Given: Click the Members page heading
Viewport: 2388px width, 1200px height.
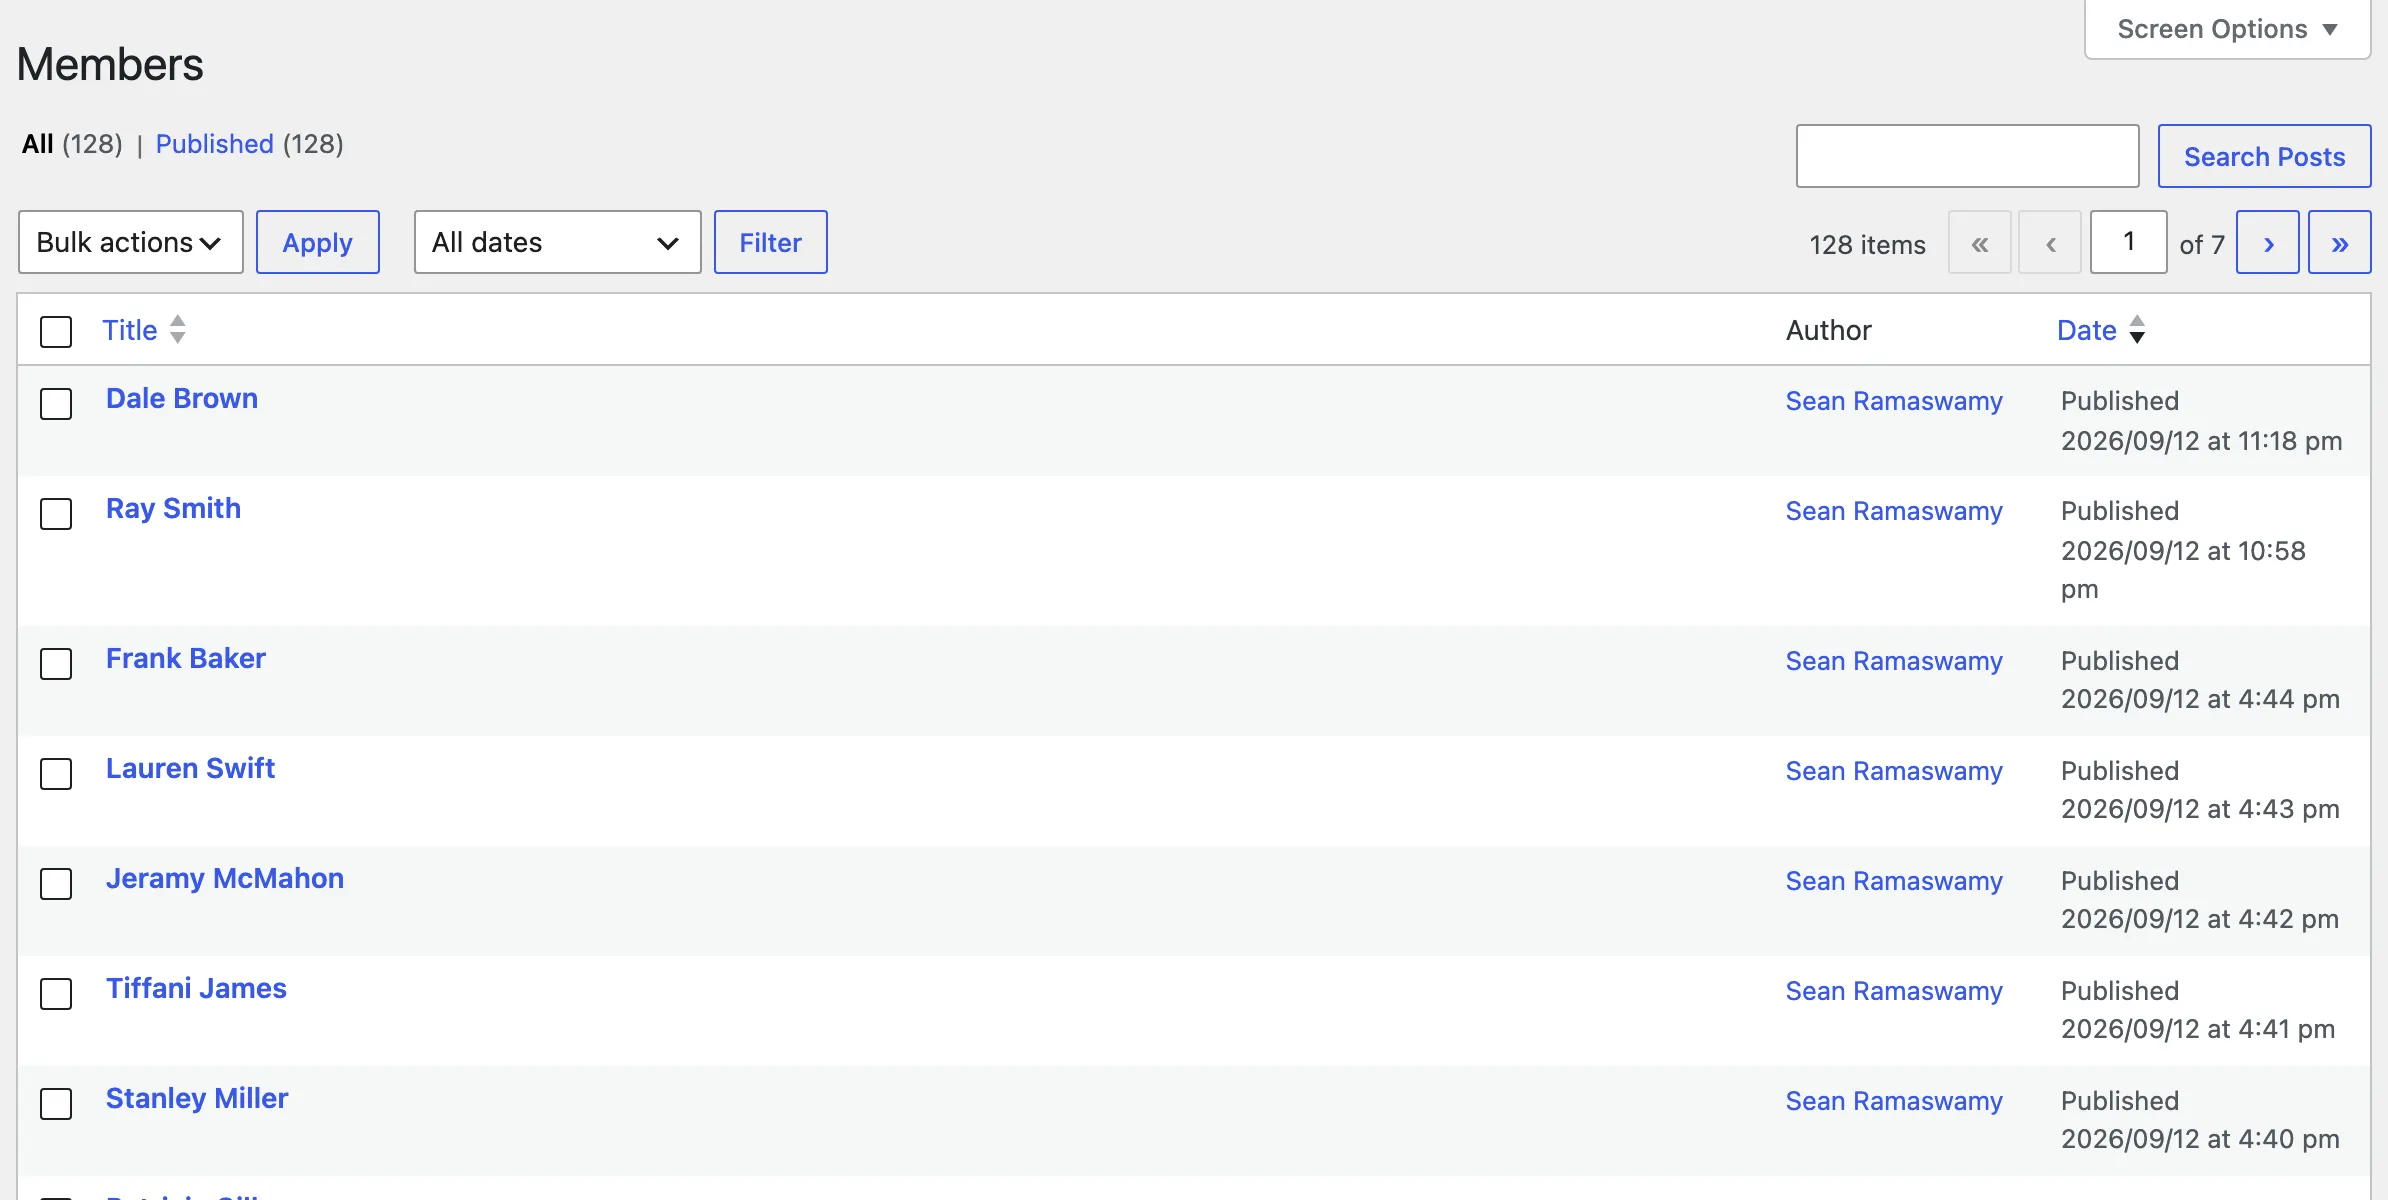Looking at the screenshot, I should (110, 64).
